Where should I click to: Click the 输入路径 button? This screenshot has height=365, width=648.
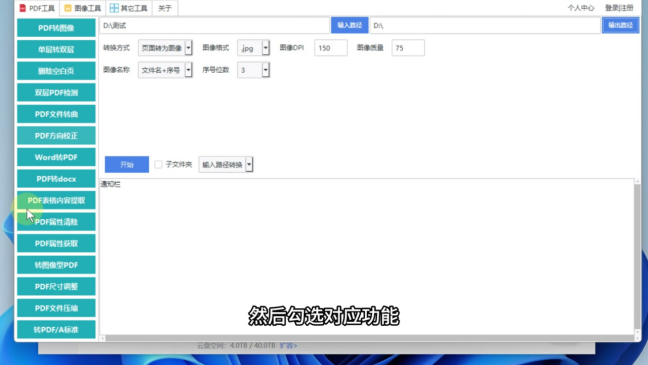(x=350, y=25)
